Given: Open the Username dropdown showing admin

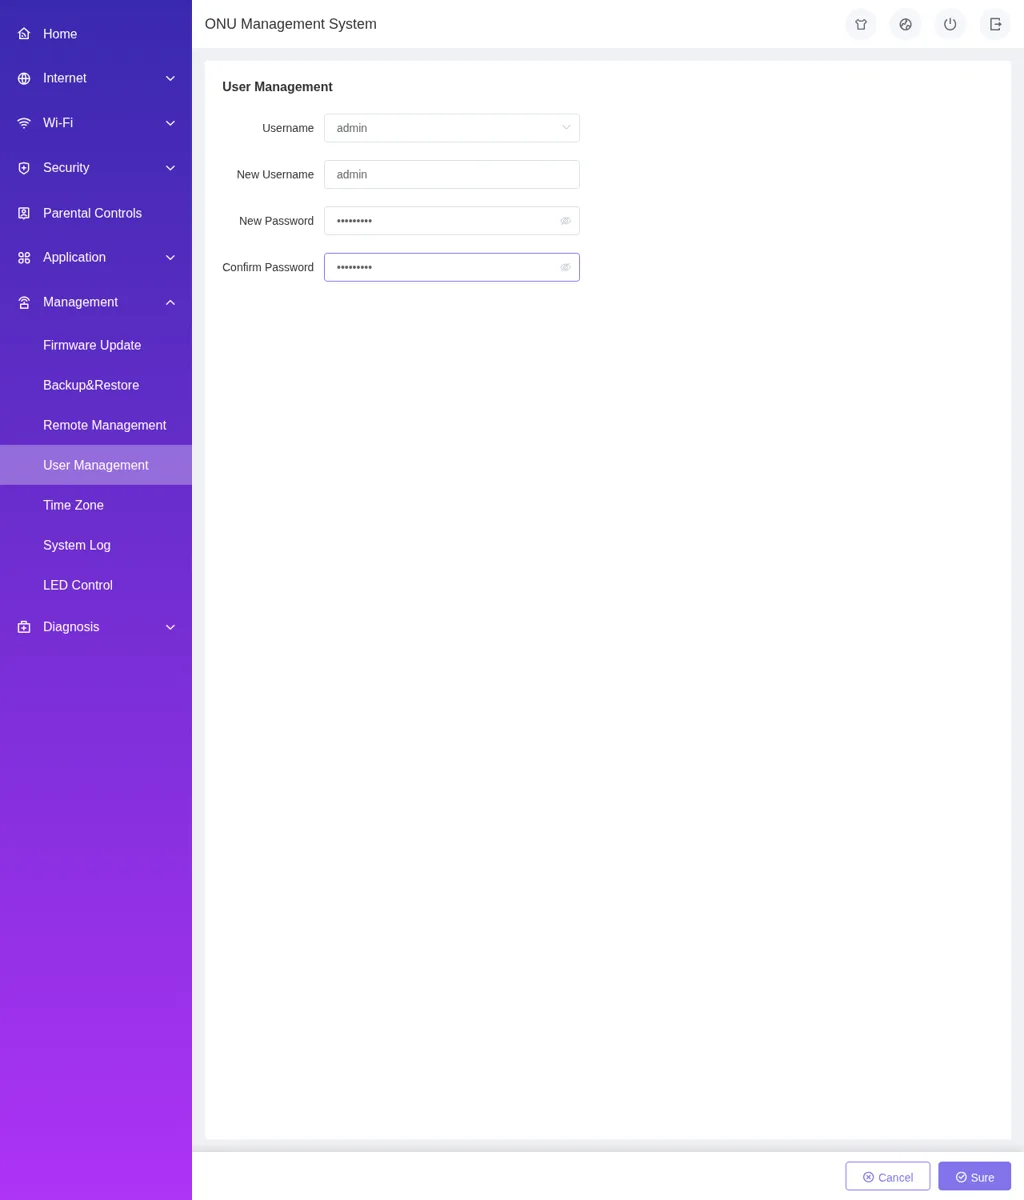Looking at the screenshot, I should [x=452, y=128].
